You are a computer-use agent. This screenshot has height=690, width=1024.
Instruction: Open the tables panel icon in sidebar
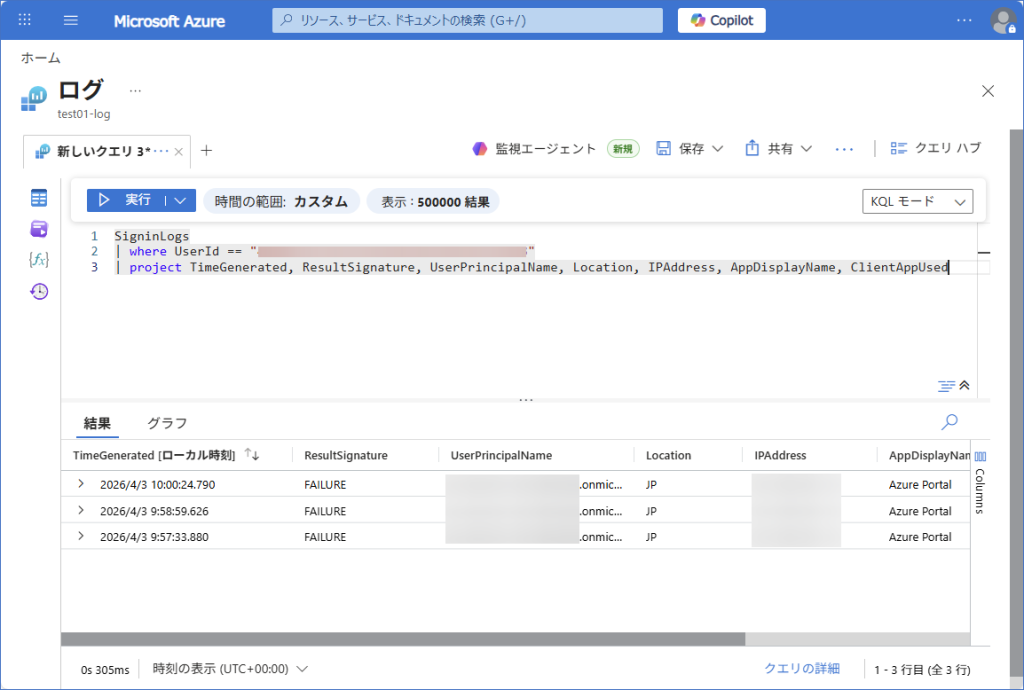pos(39,198)
